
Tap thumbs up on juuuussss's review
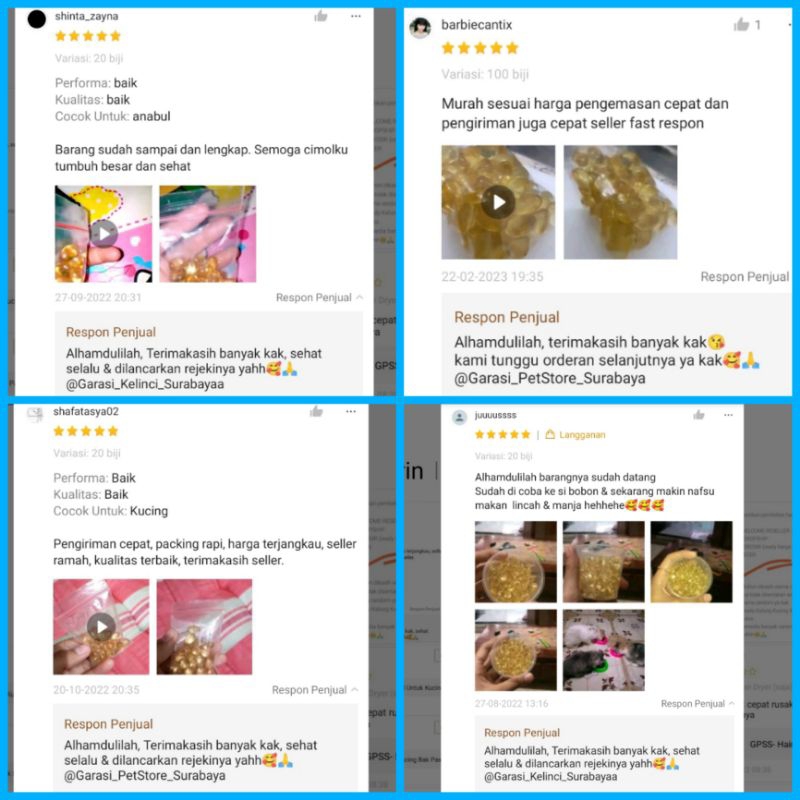[x=699, y=415]
